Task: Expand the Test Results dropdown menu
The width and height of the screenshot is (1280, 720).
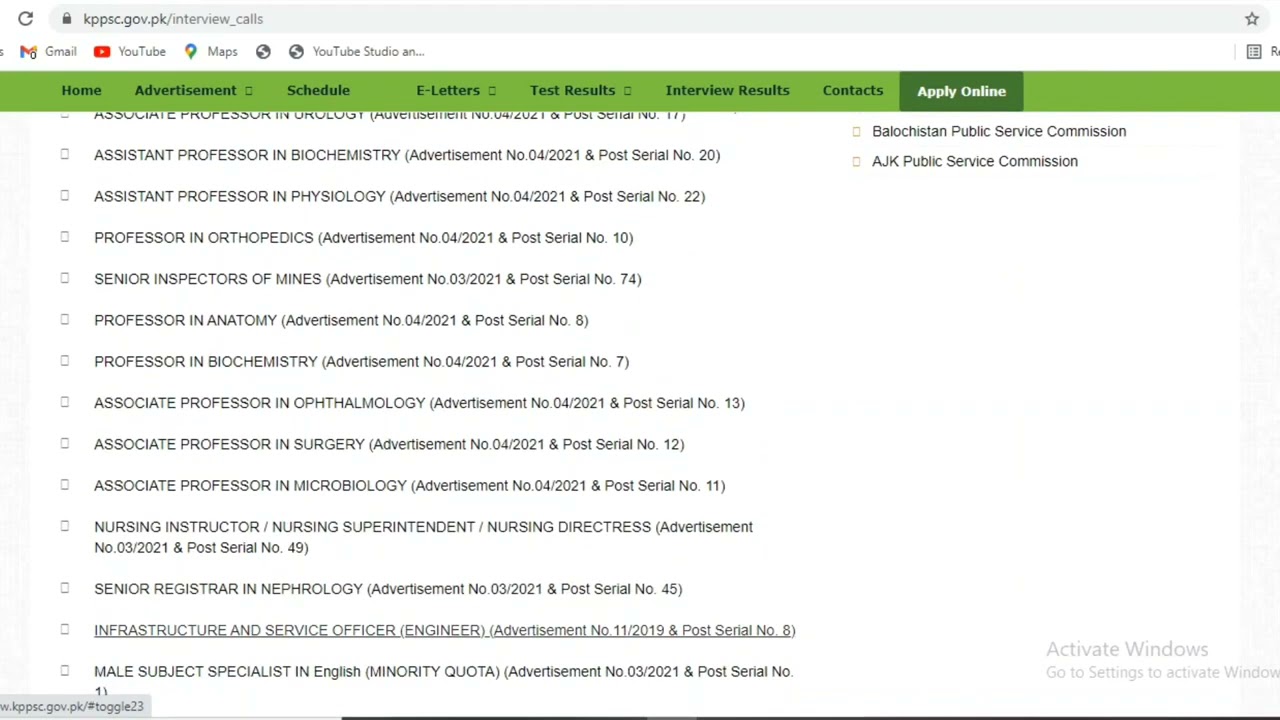Action: (581, 90)
